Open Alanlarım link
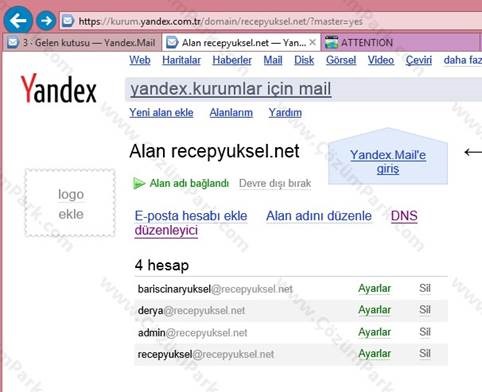Viewport: 482px width, 392px height. (231, 113)
